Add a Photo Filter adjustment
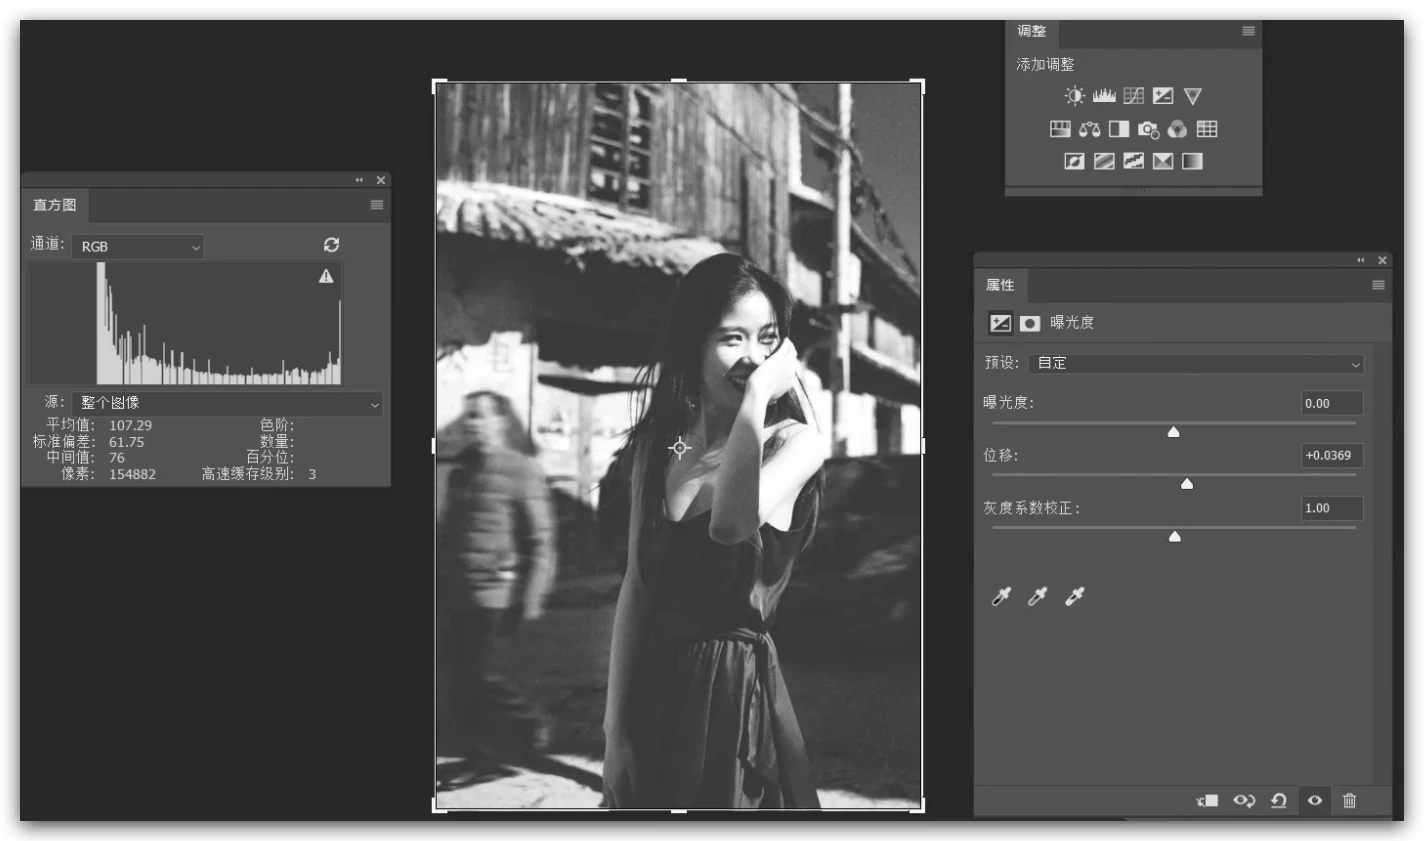Image resolution: width=1424 pixels, height=841 pixels. (1148, 129)
